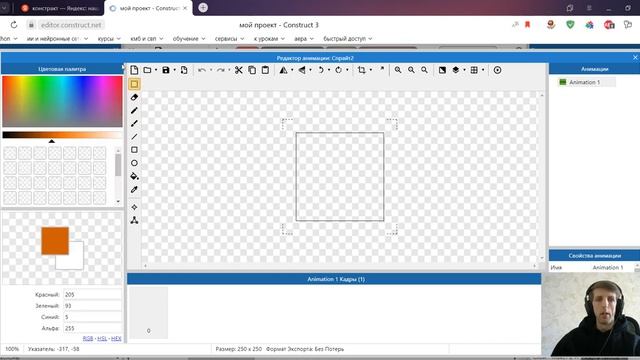Open dropdown arrow next to open folder
The height and width of the screenshot is (360, 640).
(156, 70)
